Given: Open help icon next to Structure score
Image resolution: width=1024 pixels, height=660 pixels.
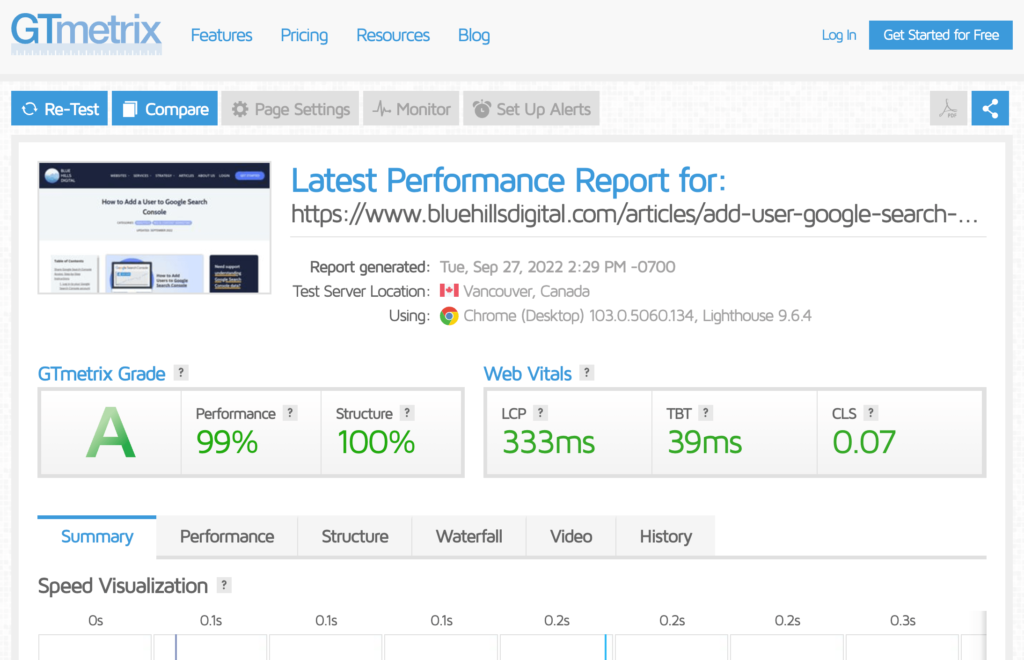Looking at the screenshot, I should (407, 413).
